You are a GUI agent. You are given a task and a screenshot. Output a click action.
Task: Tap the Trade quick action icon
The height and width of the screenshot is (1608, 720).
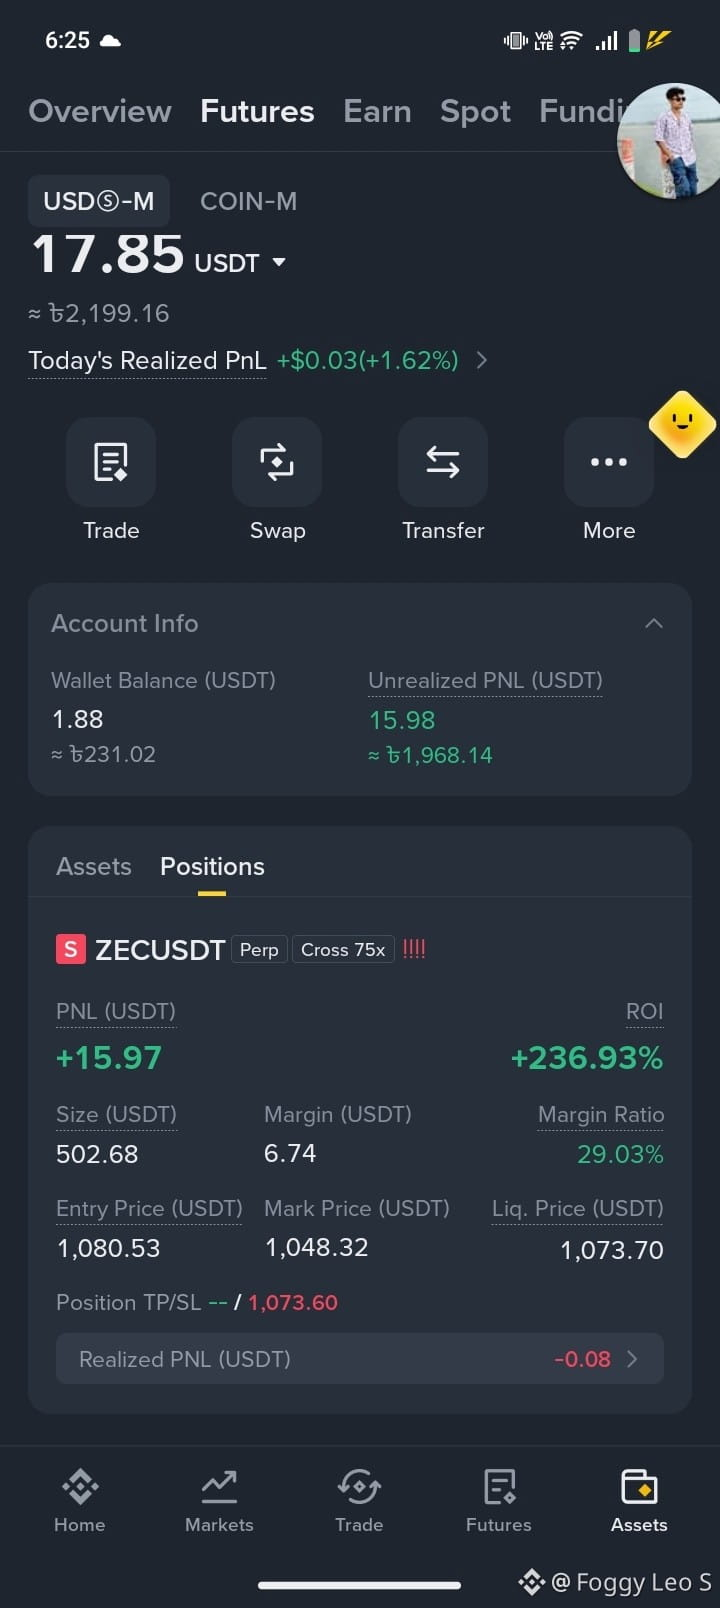(x=111, y=462)
